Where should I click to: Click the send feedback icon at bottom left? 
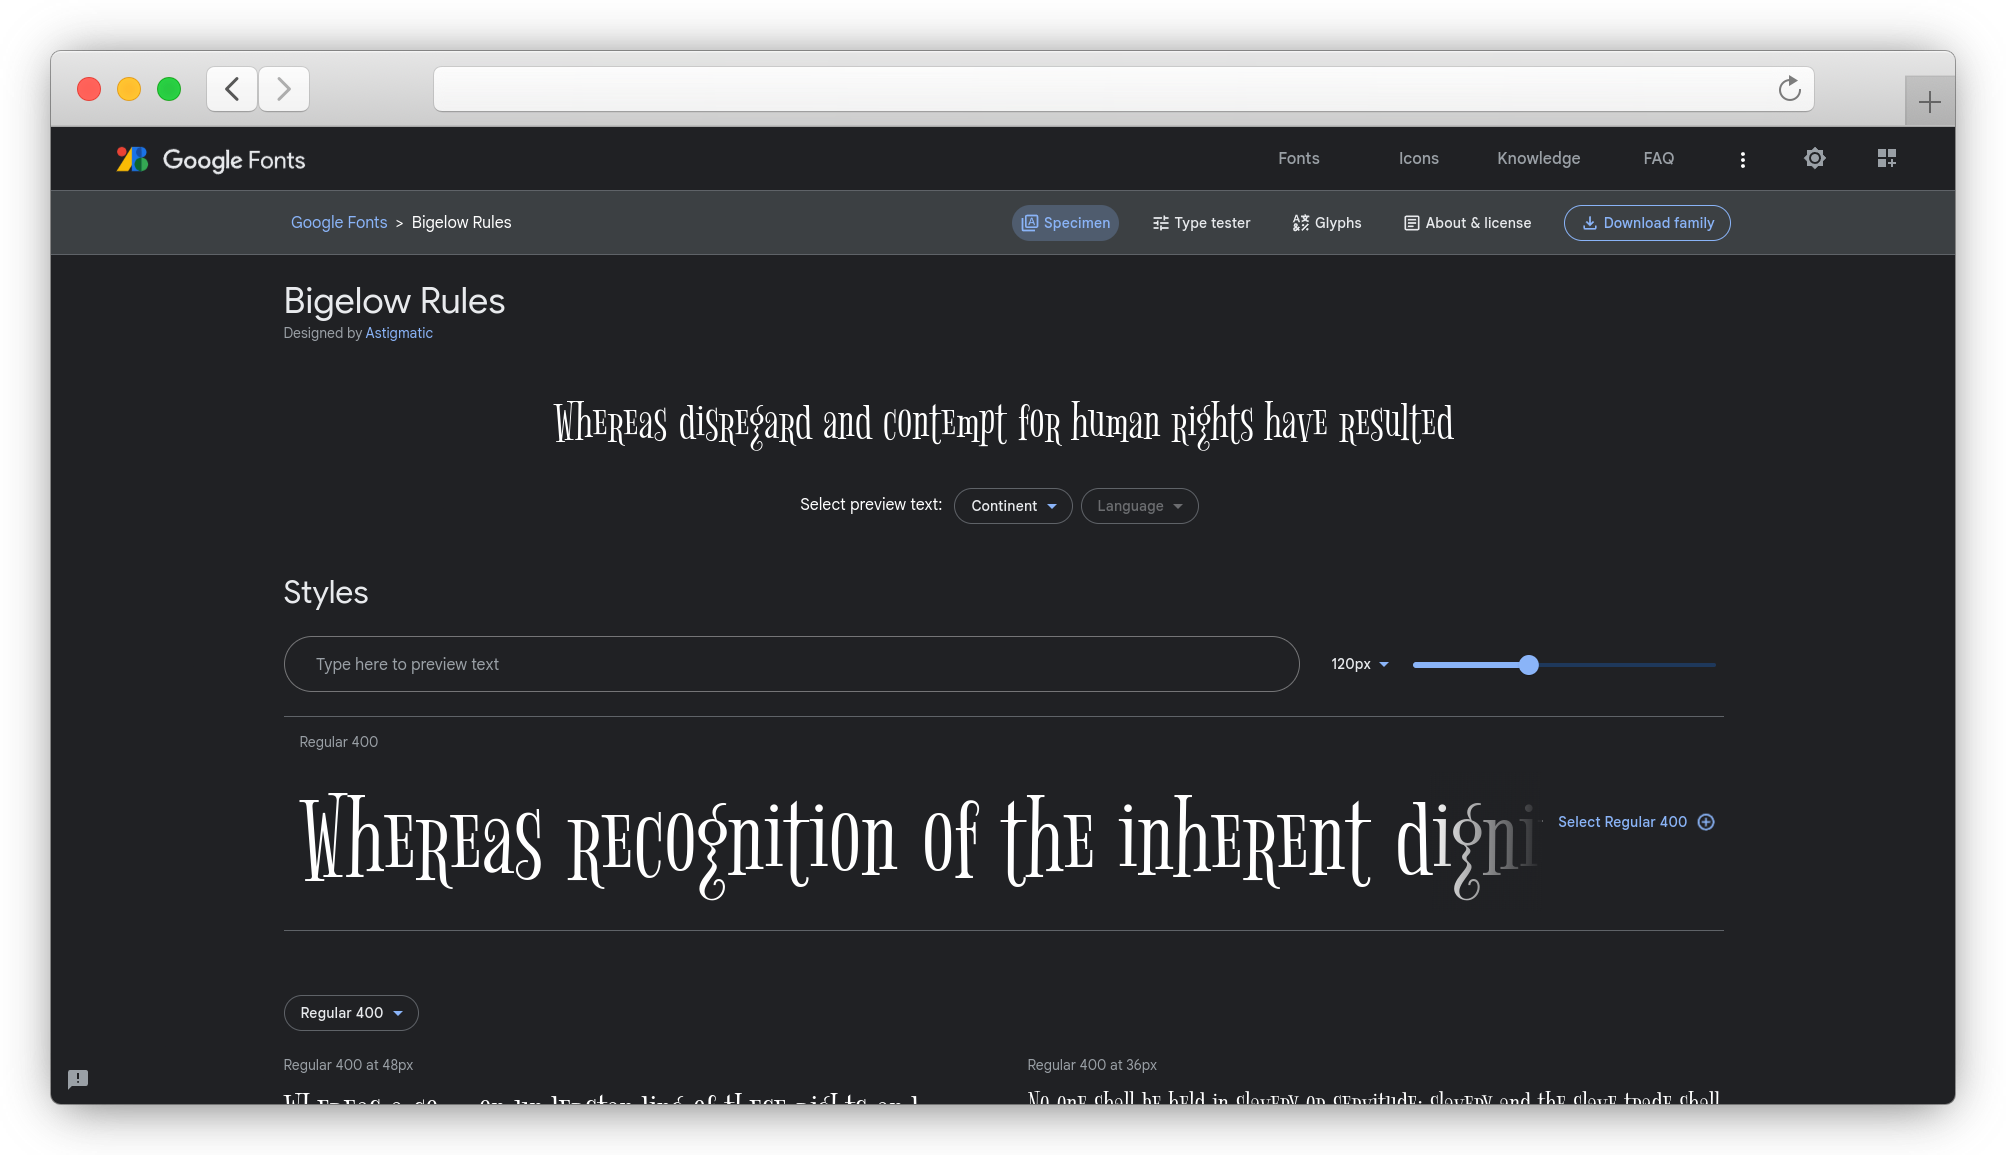click(78, 1079)
